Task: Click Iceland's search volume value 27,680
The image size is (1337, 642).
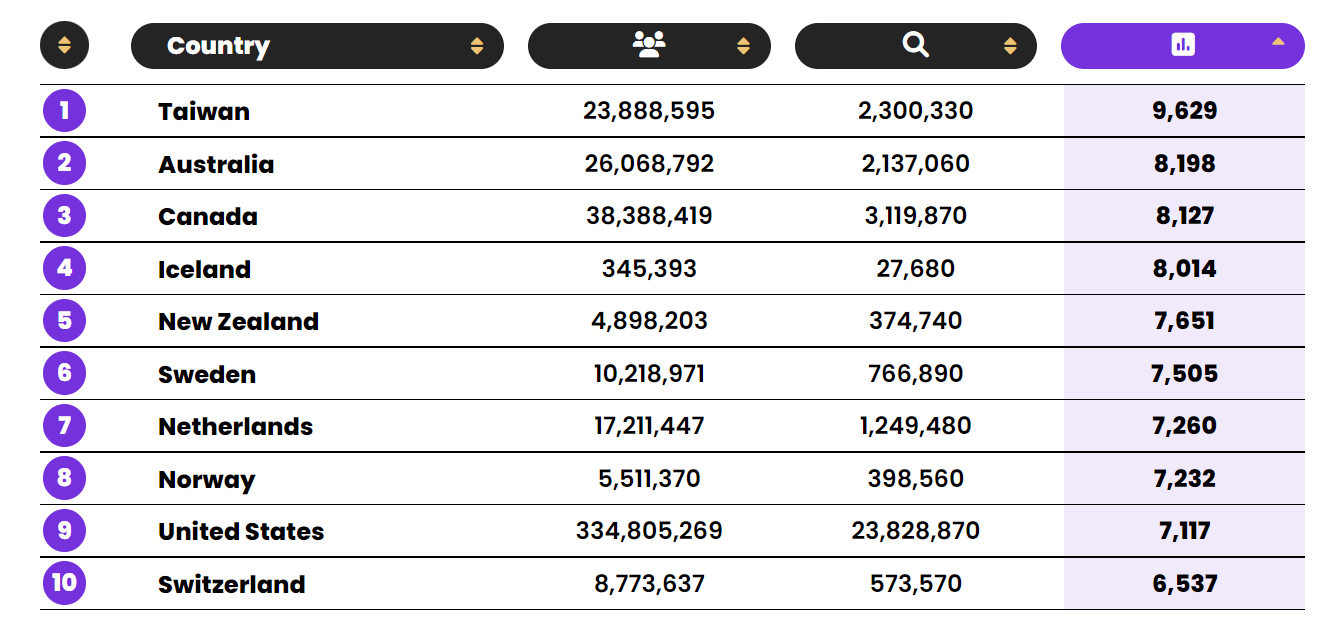Action: point(916,269)
